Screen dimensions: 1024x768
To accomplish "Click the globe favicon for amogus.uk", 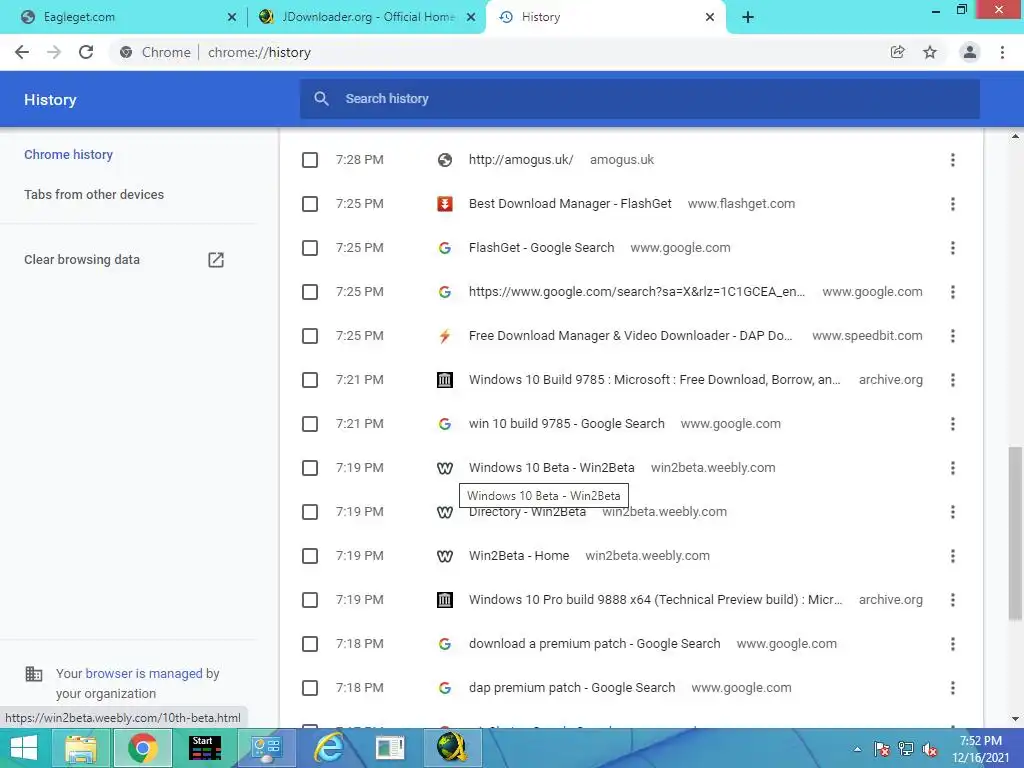I will (445, 160).
